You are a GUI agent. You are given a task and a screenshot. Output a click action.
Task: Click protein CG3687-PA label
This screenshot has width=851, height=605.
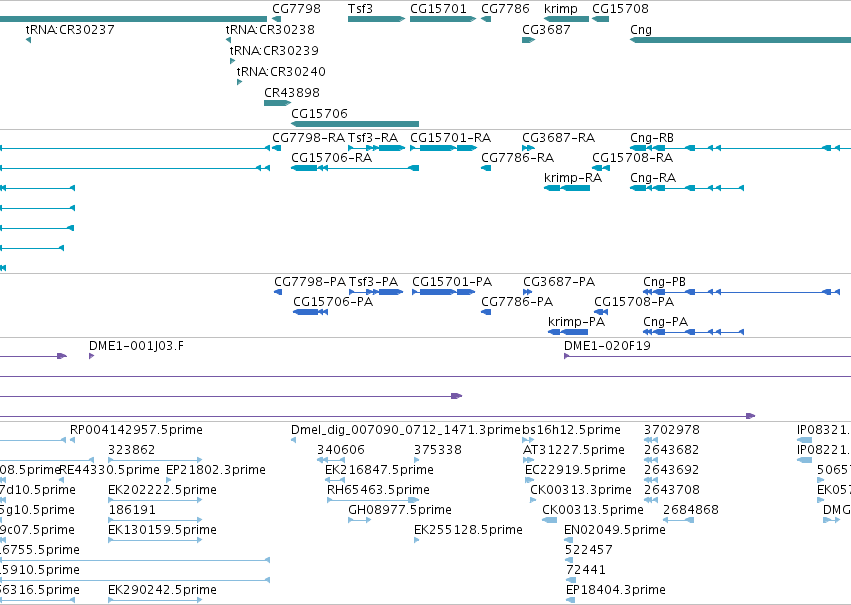click(x=559, y=282)
